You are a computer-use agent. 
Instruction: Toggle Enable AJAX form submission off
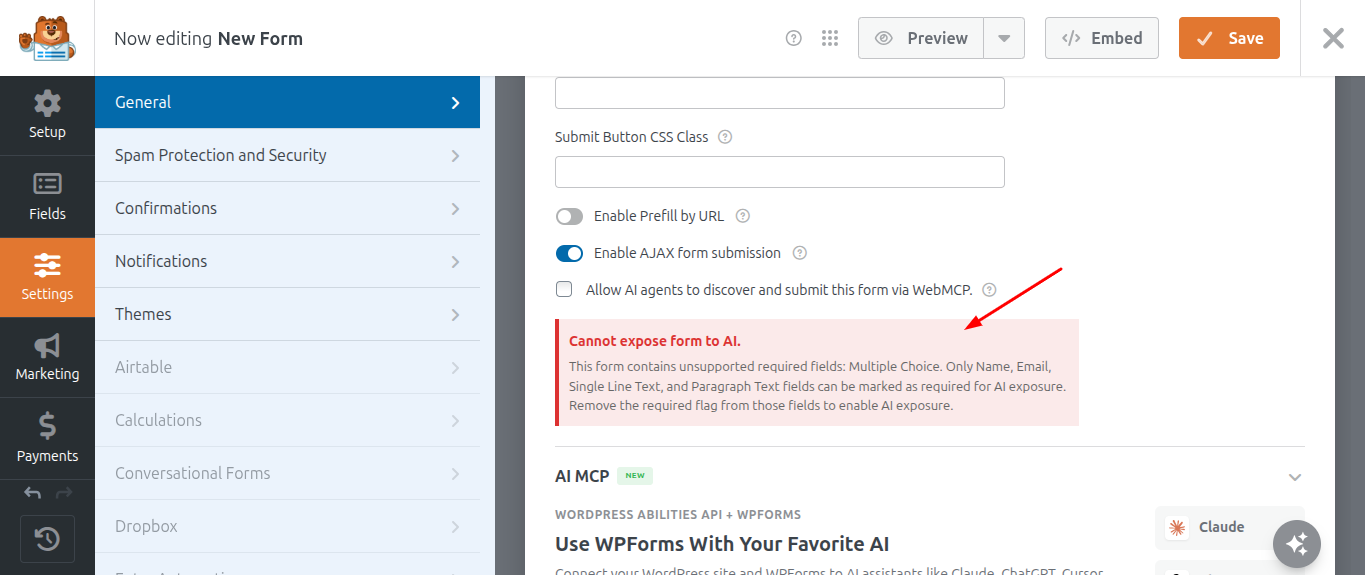click(x=569, y=253)
